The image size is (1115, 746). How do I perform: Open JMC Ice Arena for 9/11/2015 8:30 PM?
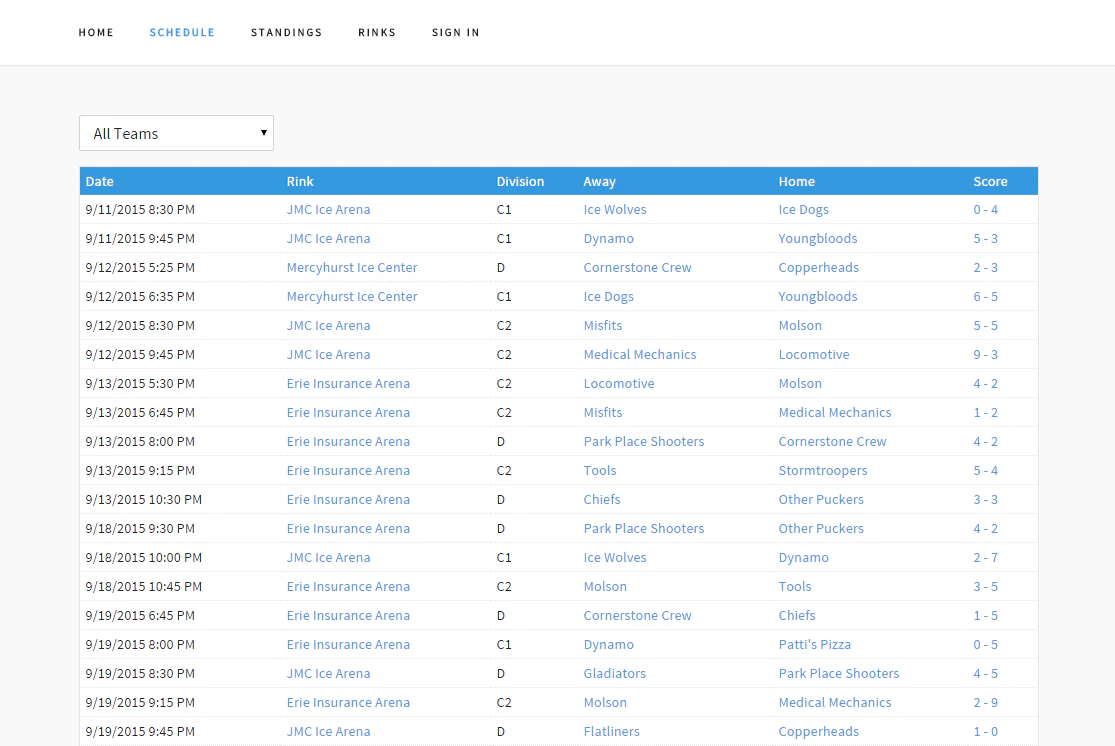(329, 209)
